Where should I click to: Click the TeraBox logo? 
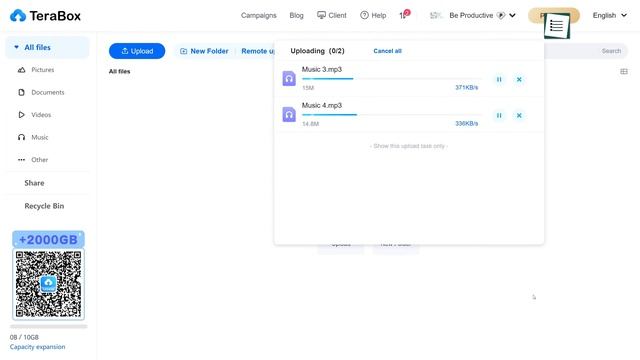tap(45, 16)
